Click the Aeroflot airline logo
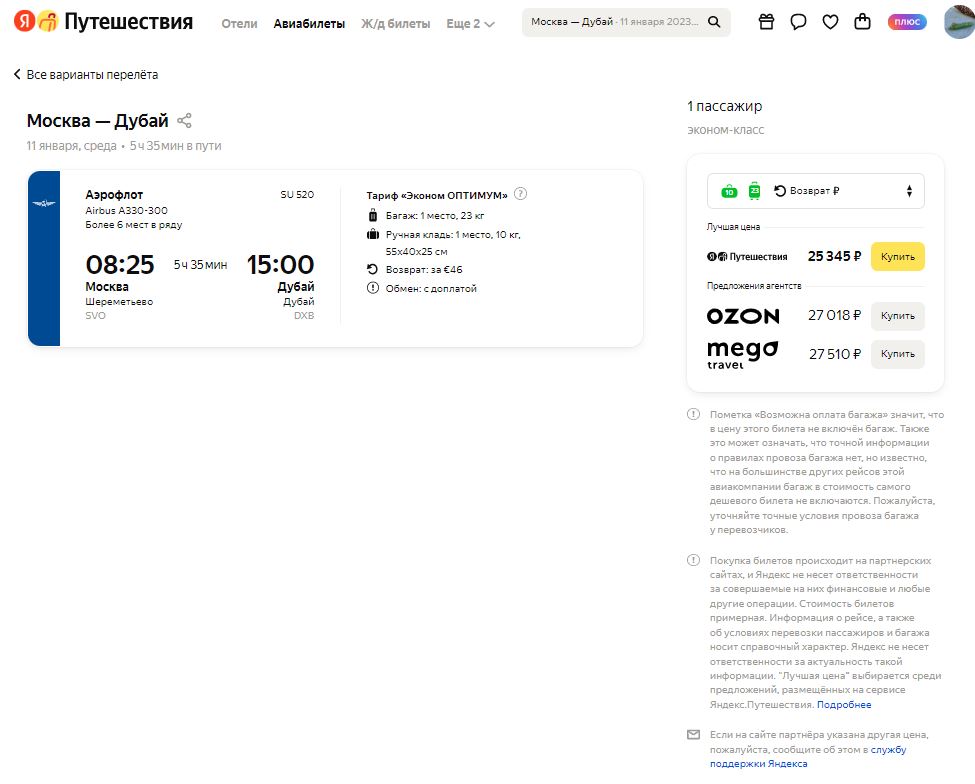975x784 pixels. click(44, 203)
